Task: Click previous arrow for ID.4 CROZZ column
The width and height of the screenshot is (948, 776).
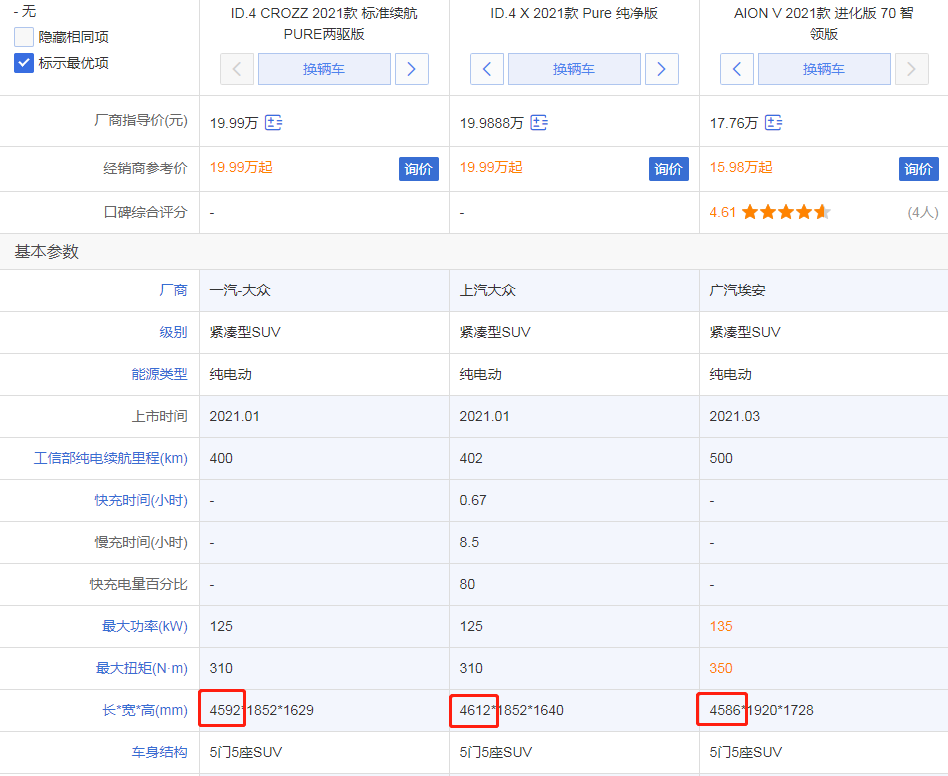Action: click(237, 69)
